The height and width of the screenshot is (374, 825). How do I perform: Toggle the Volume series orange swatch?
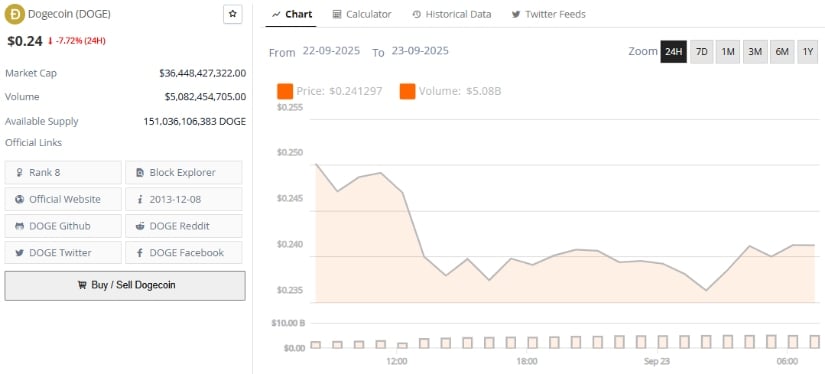coord(407,91)
